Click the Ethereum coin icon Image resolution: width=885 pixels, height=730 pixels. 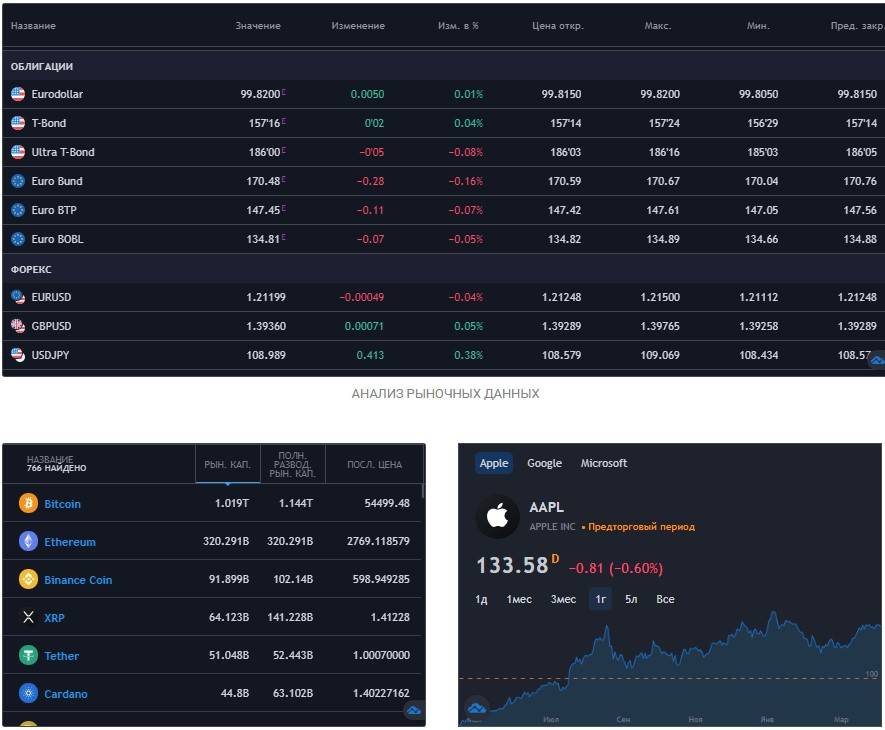point(28,542)
